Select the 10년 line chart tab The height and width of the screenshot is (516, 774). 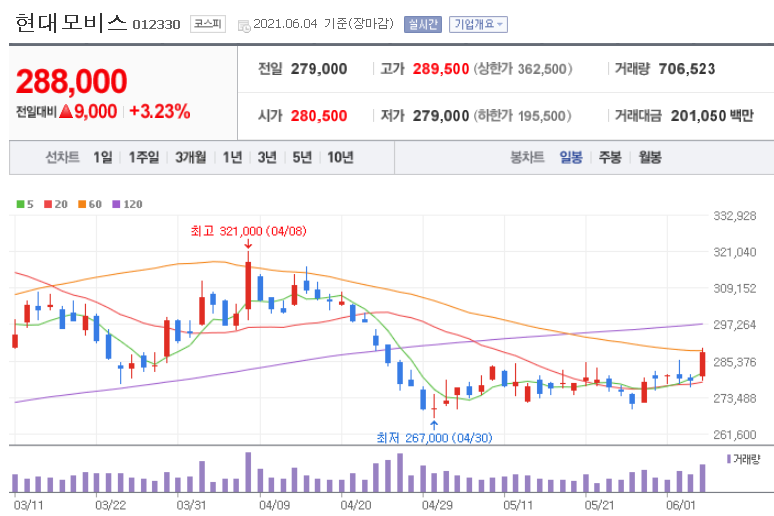pos(341,158)
